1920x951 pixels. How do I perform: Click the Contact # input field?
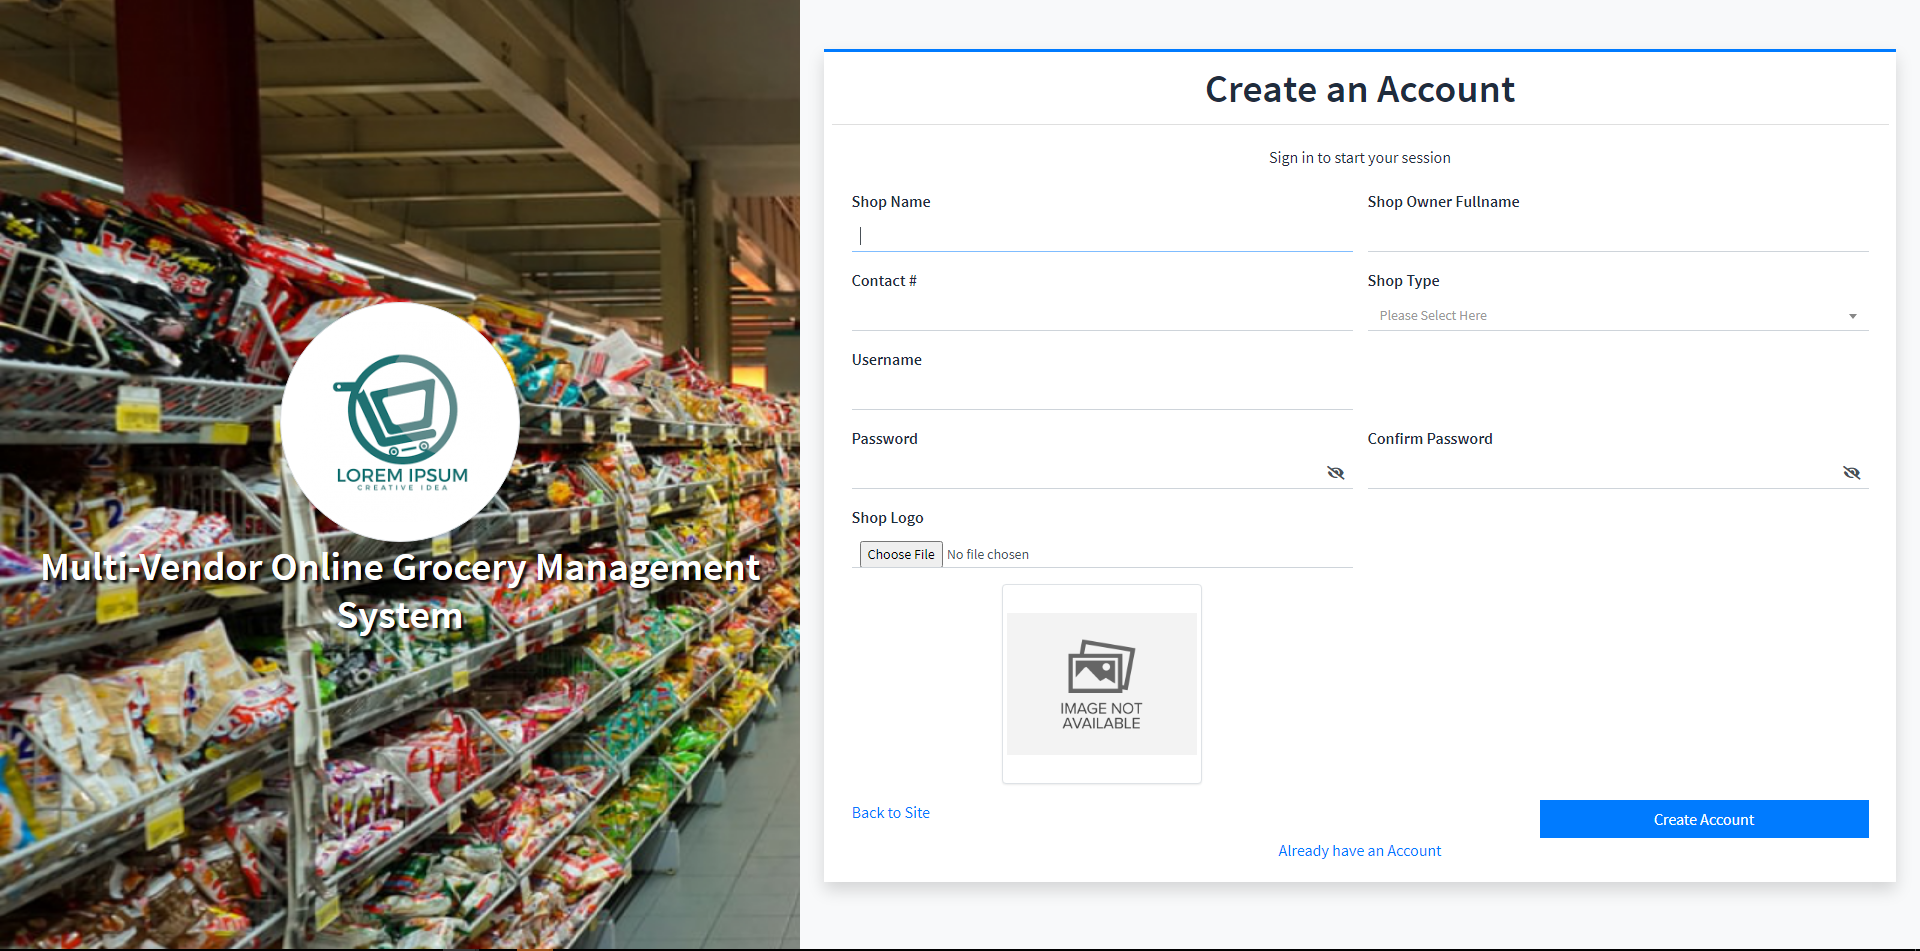click(1101, 315)
